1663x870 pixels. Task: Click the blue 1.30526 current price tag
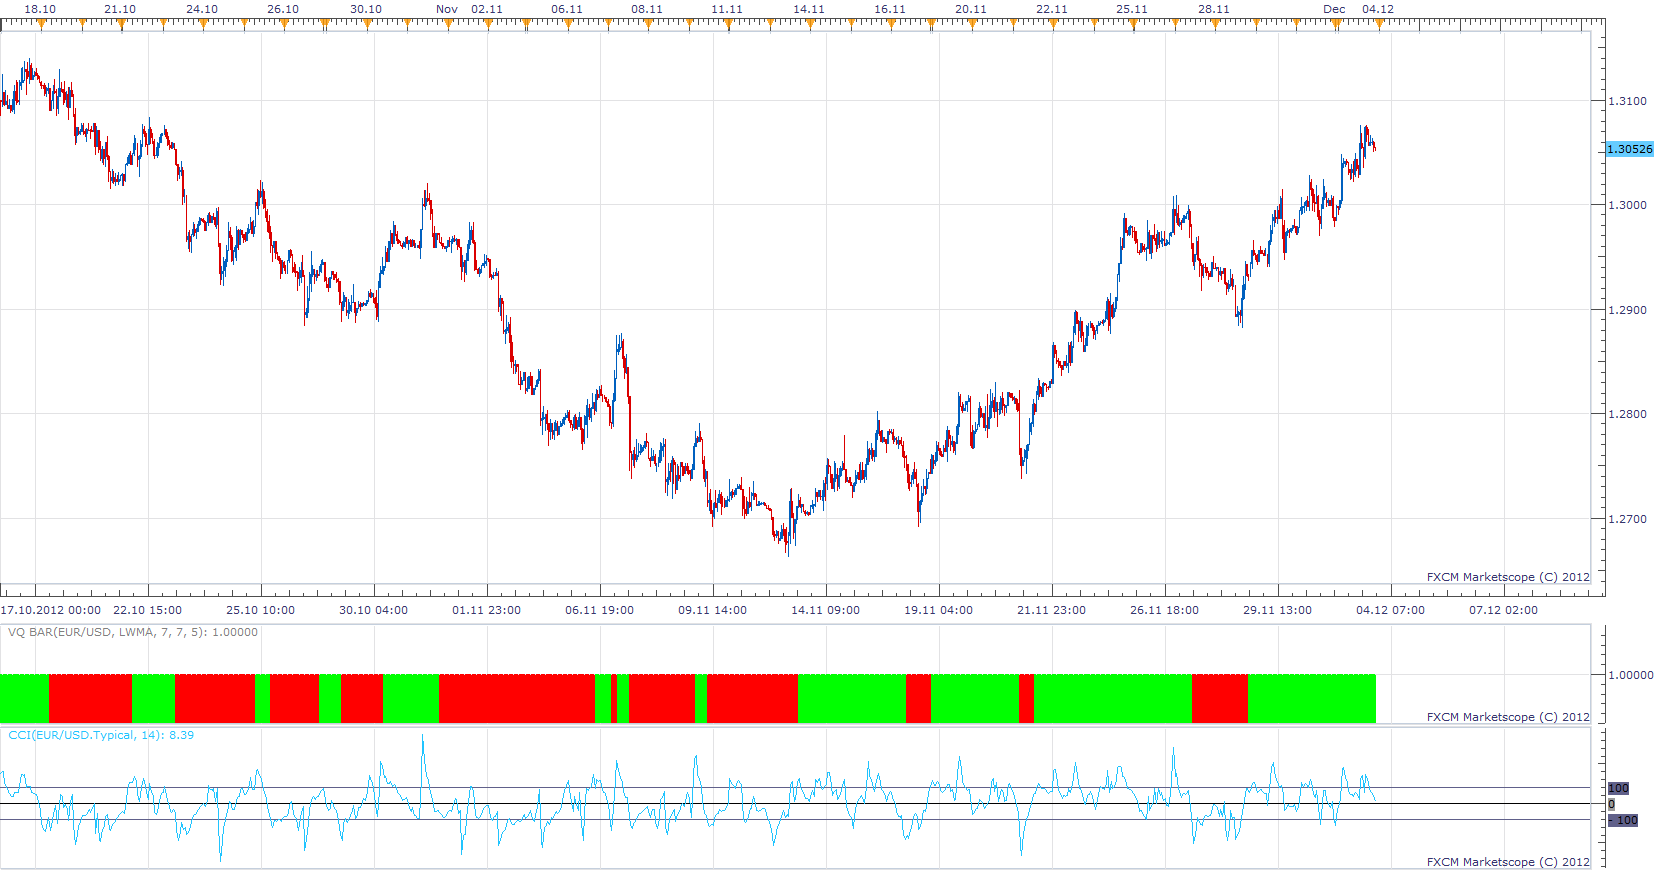(x=1630, y=149)
